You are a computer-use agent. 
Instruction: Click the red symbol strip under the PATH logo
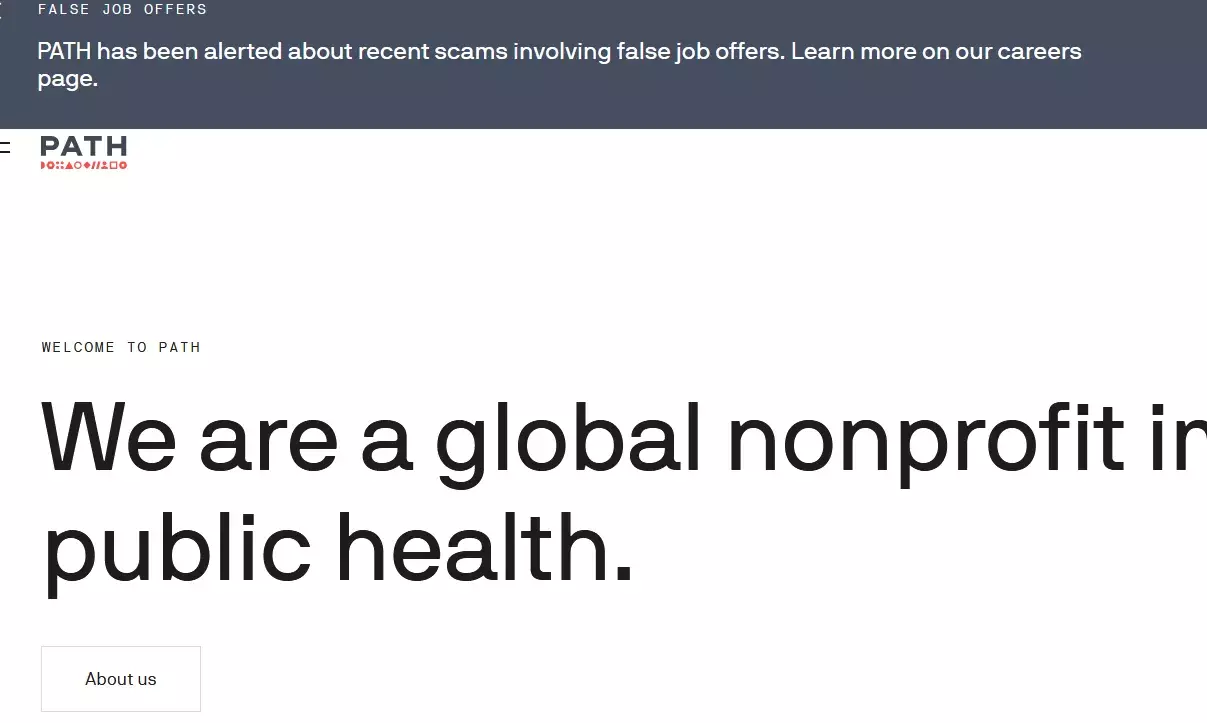click(84, 165)
